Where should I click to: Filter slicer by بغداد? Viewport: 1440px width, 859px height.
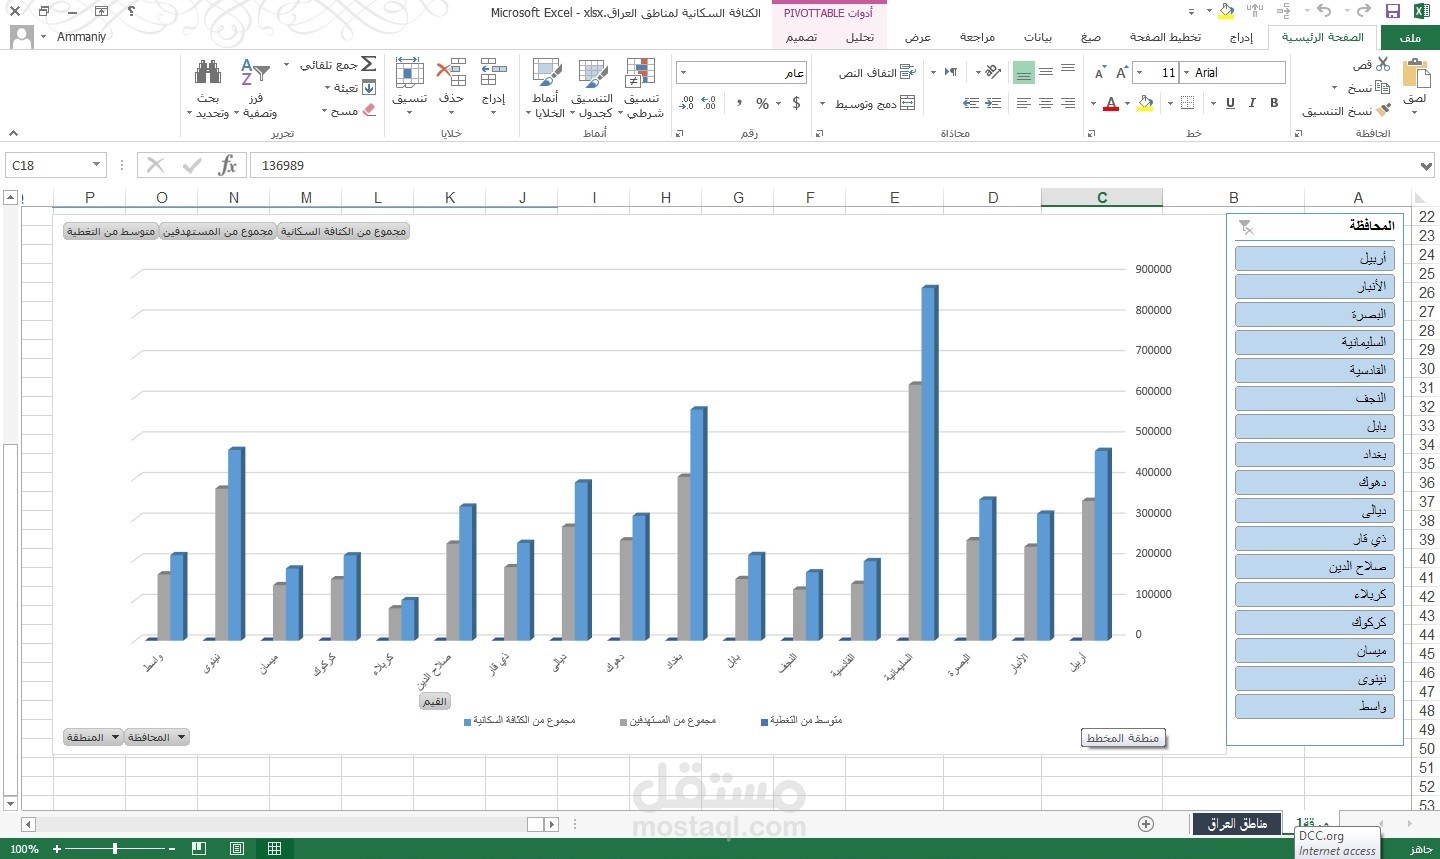coord(1315,454)
